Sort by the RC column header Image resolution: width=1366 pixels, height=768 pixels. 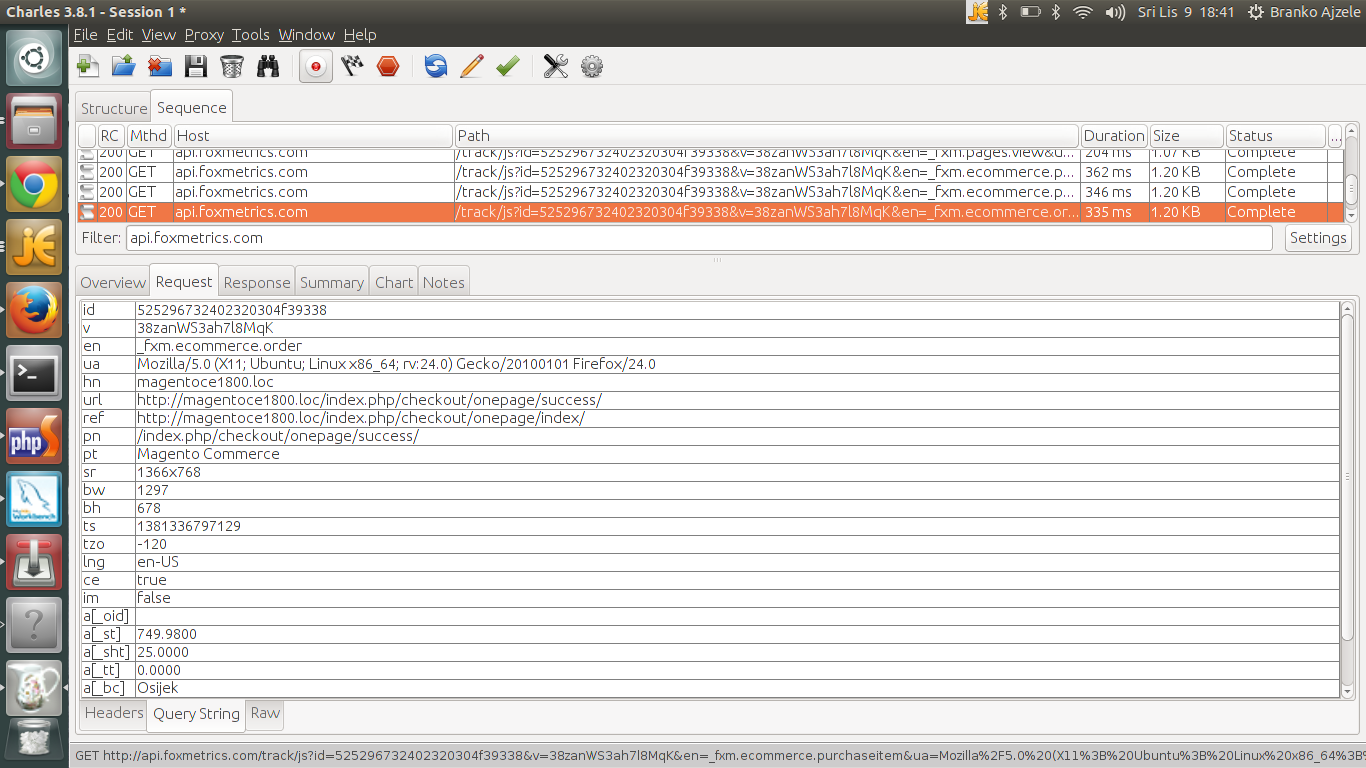point(110,136)
